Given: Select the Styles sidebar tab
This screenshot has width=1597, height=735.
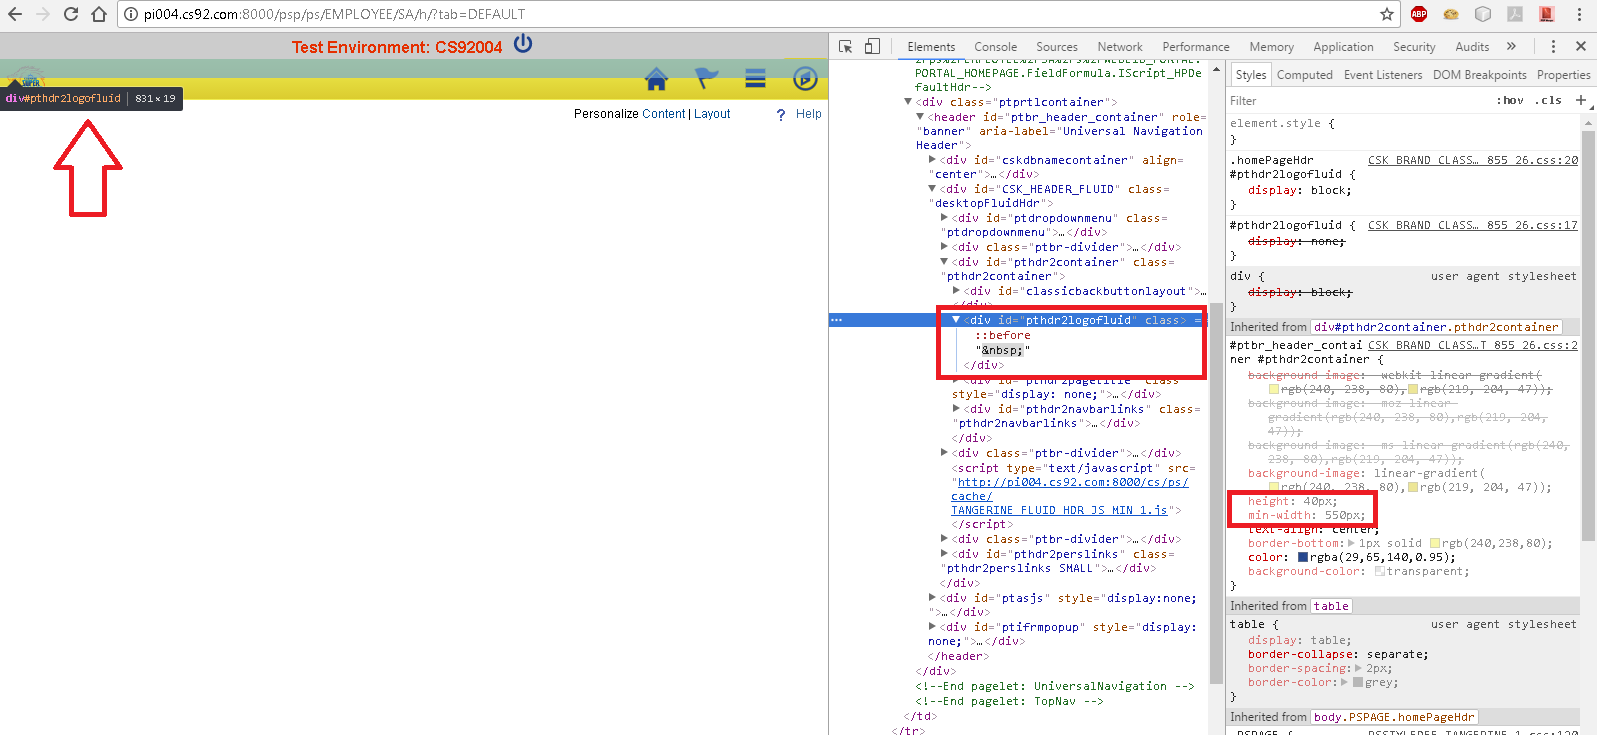Looking at the screenshot, I should click(x=1250, y=75).
